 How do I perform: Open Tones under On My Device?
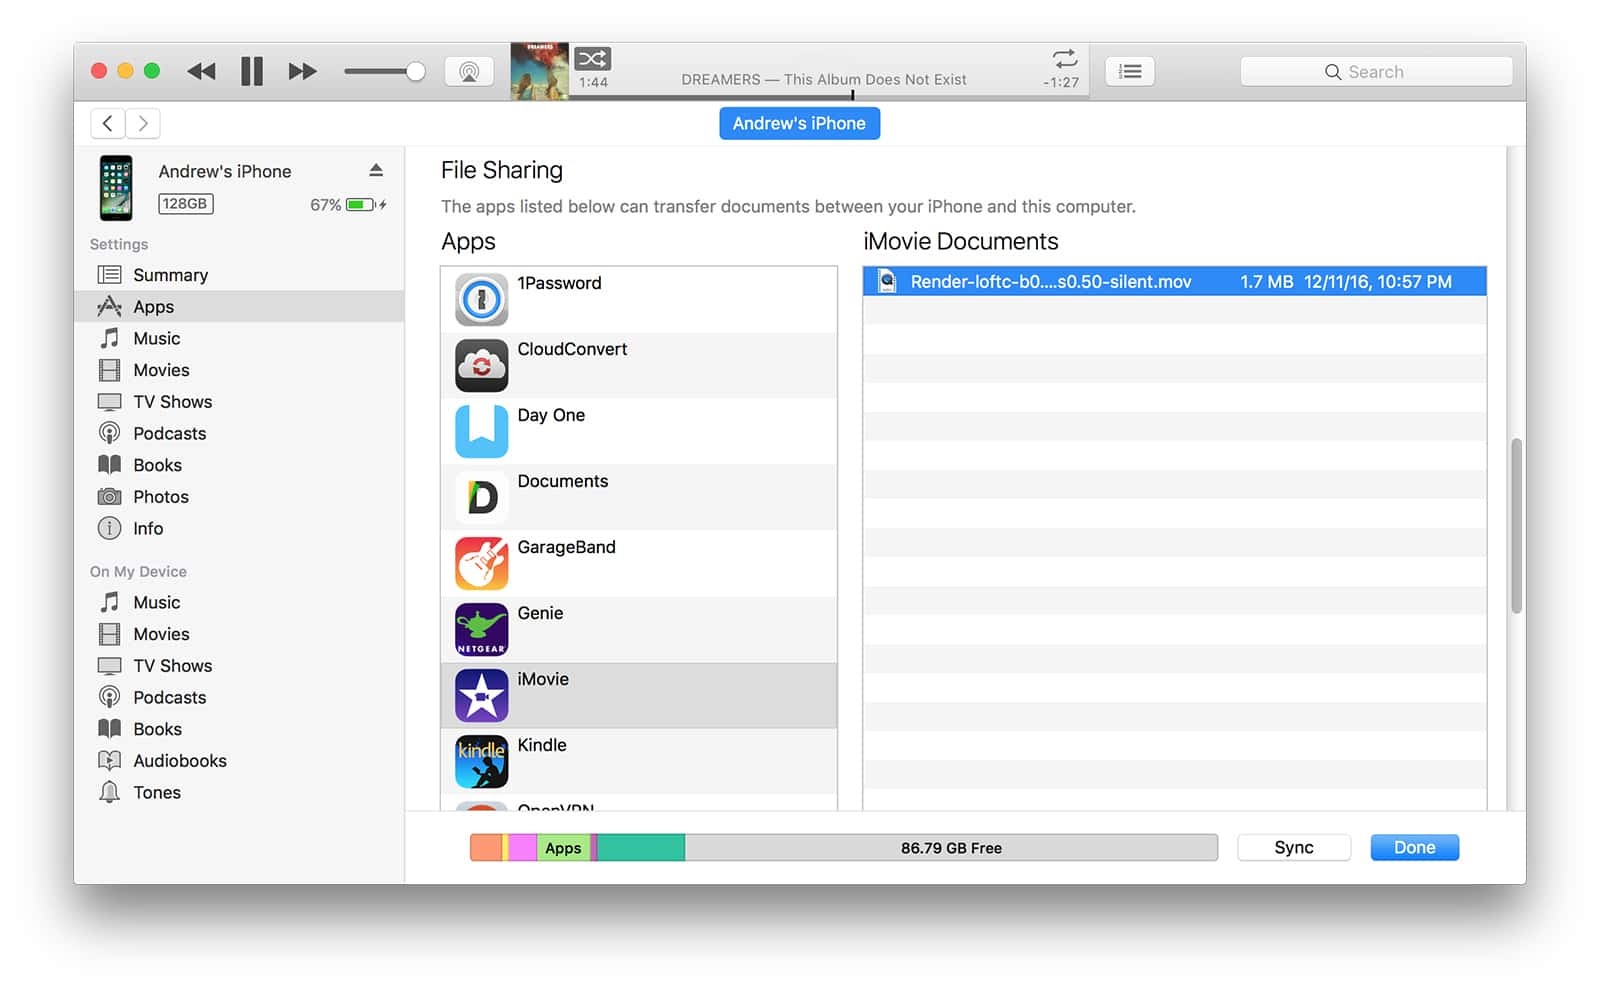click(239, 792)
